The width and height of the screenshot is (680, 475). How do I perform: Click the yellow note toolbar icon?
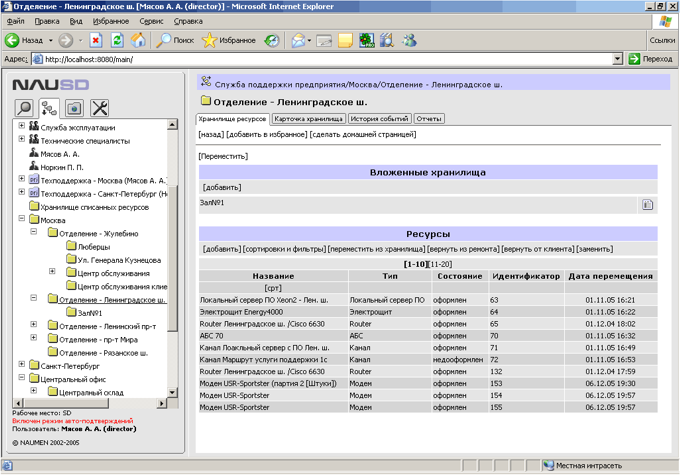pos(345,40)
